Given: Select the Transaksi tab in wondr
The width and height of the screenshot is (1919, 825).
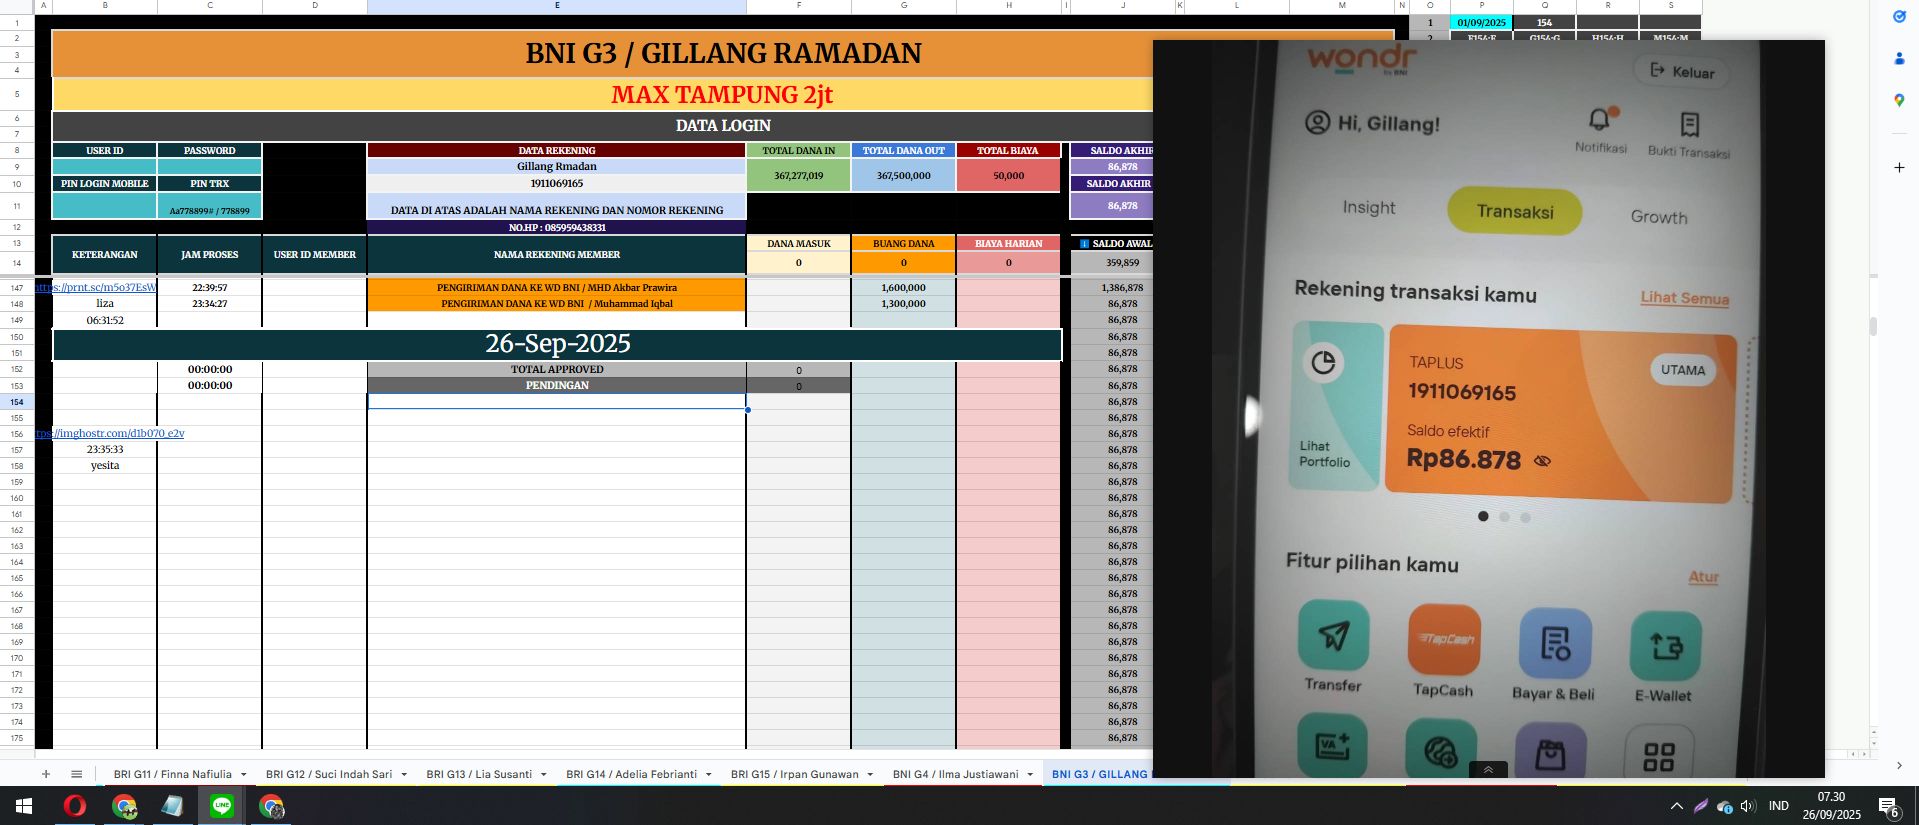Looking at the screenshot, I should tap(1515, 211).
